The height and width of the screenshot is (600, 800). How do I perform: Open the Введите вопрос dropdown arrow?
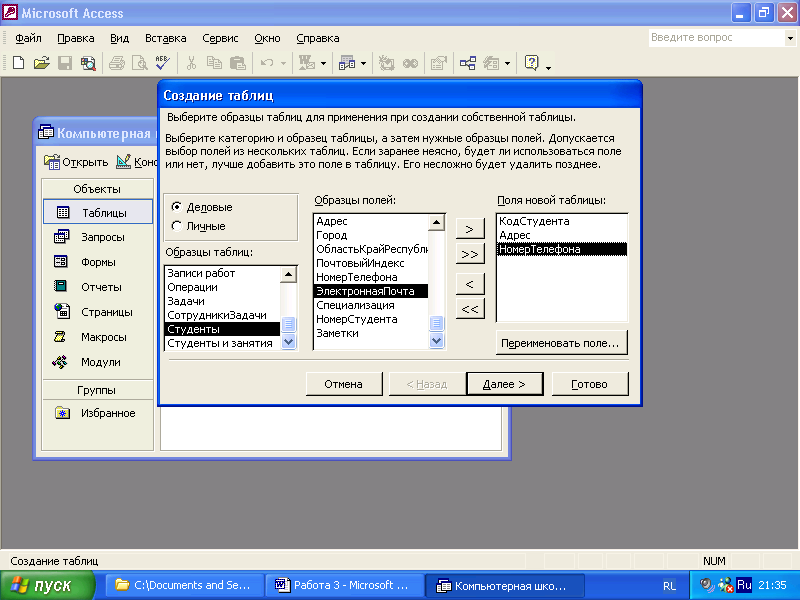790,38
